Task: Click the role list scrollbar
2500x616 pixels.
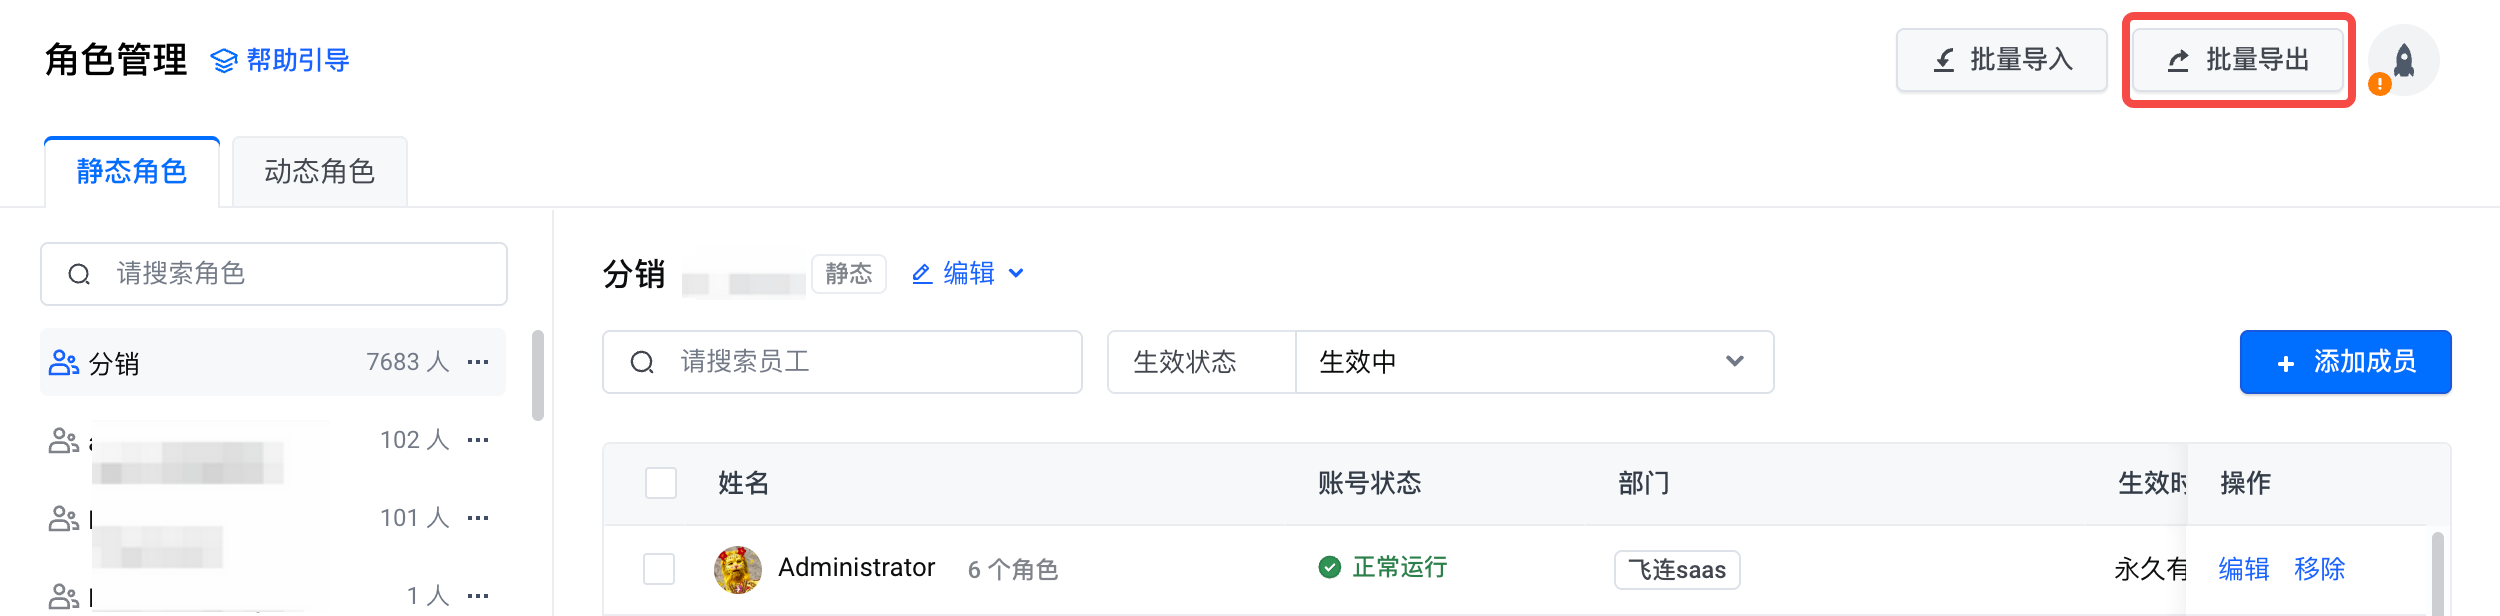Action: [x=538, y=376]
